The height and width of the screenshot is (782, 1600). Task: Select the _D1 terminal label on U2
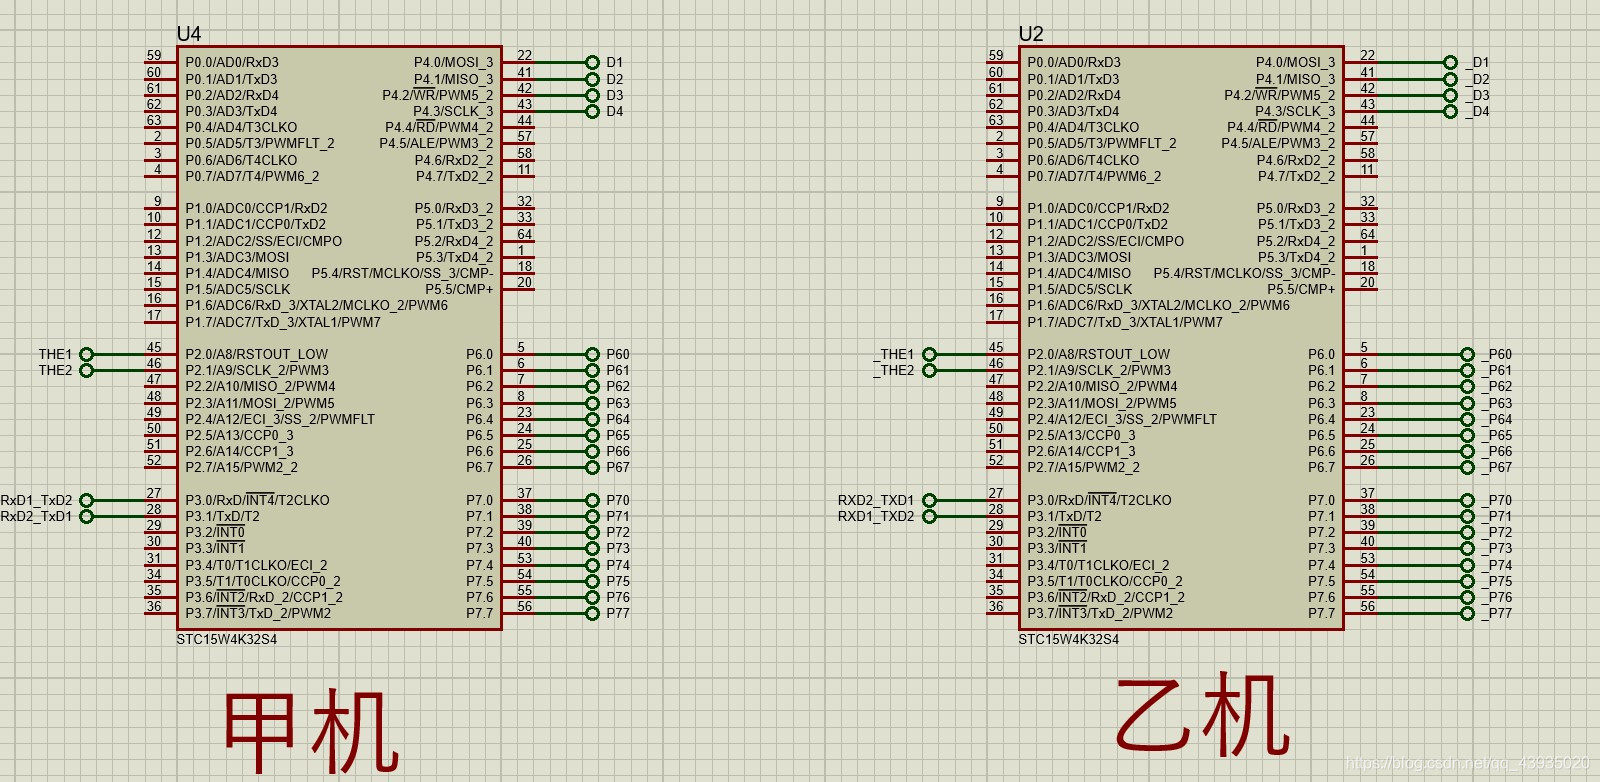1477,62
